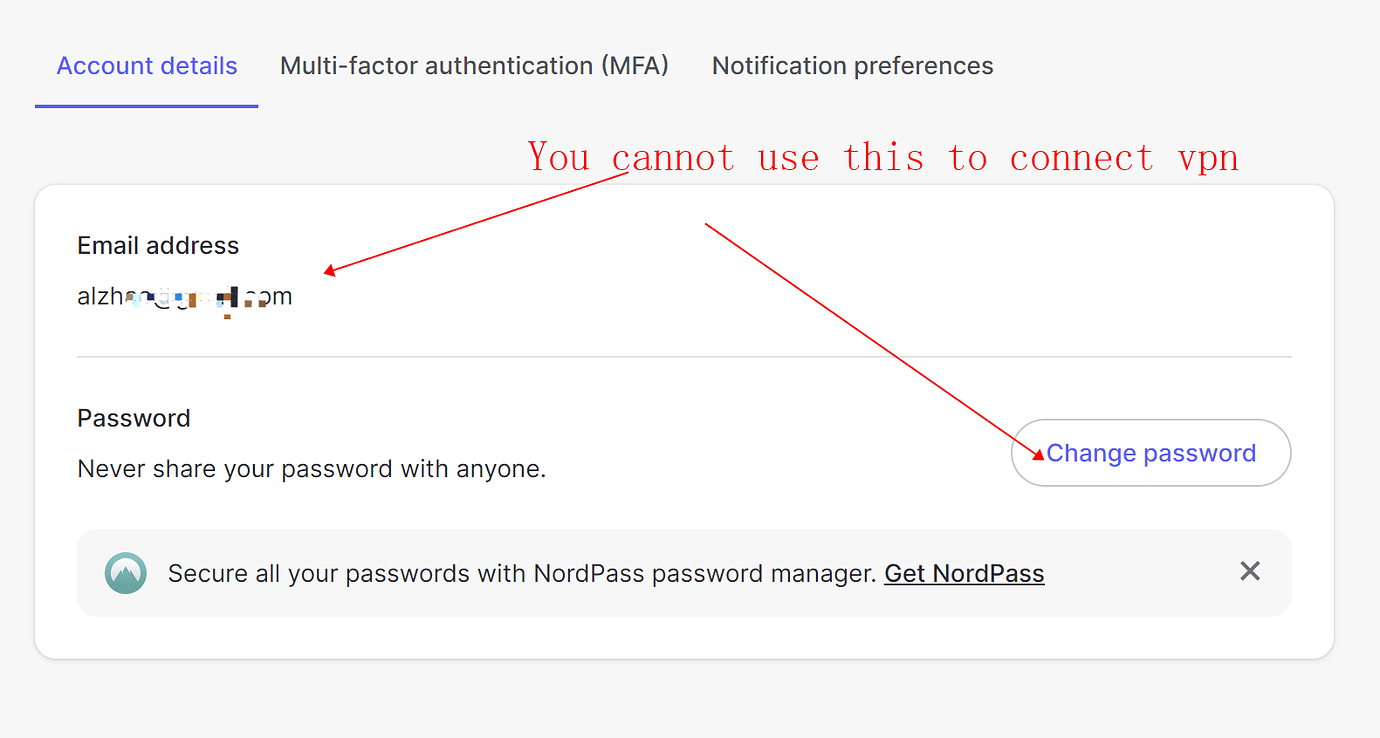Click the Change password button

click(x=1151, y=453)
